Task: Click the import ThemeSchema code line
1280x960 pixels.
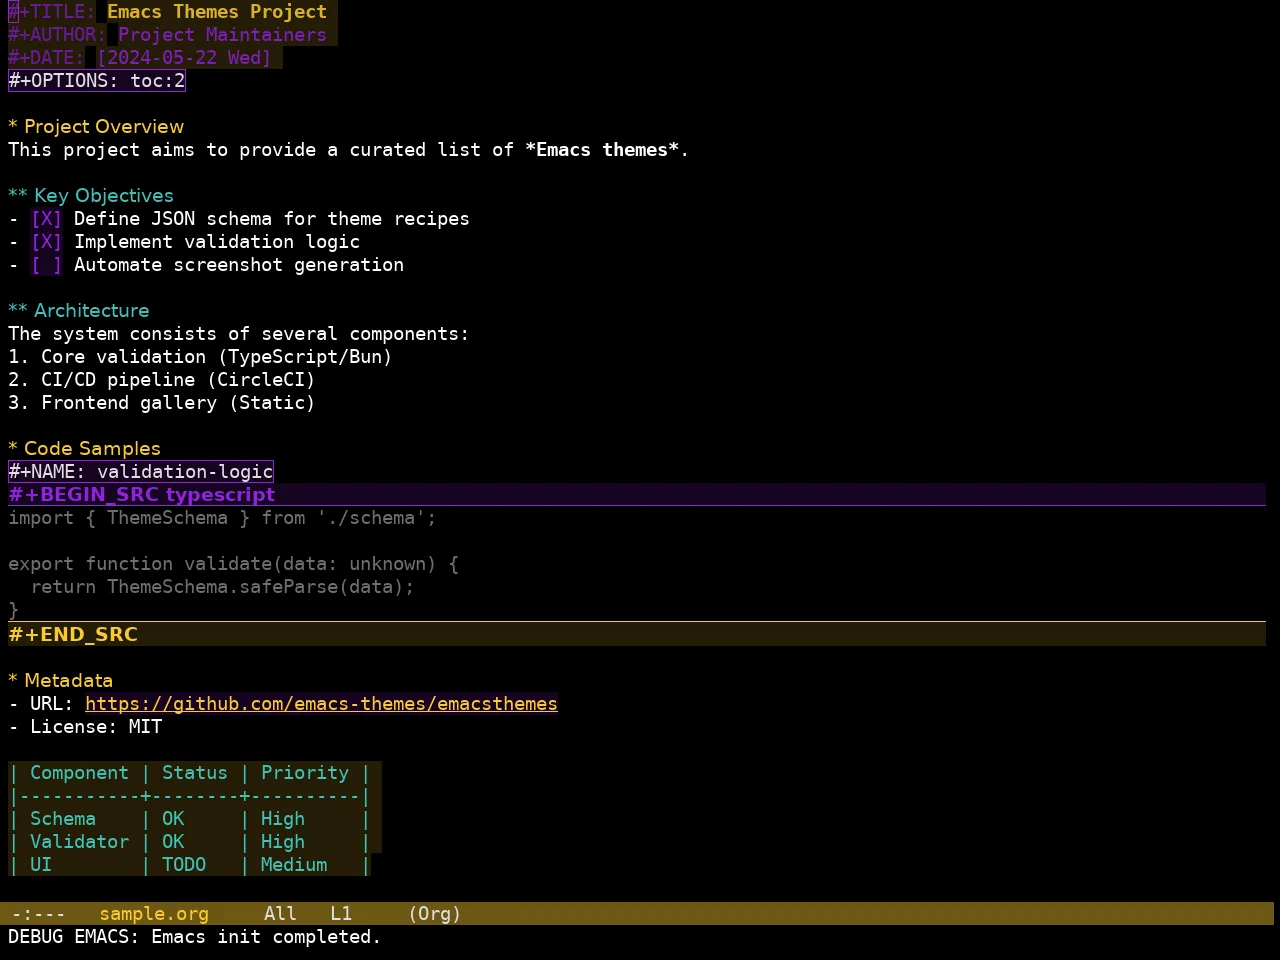Action: (x=222, y=518)
